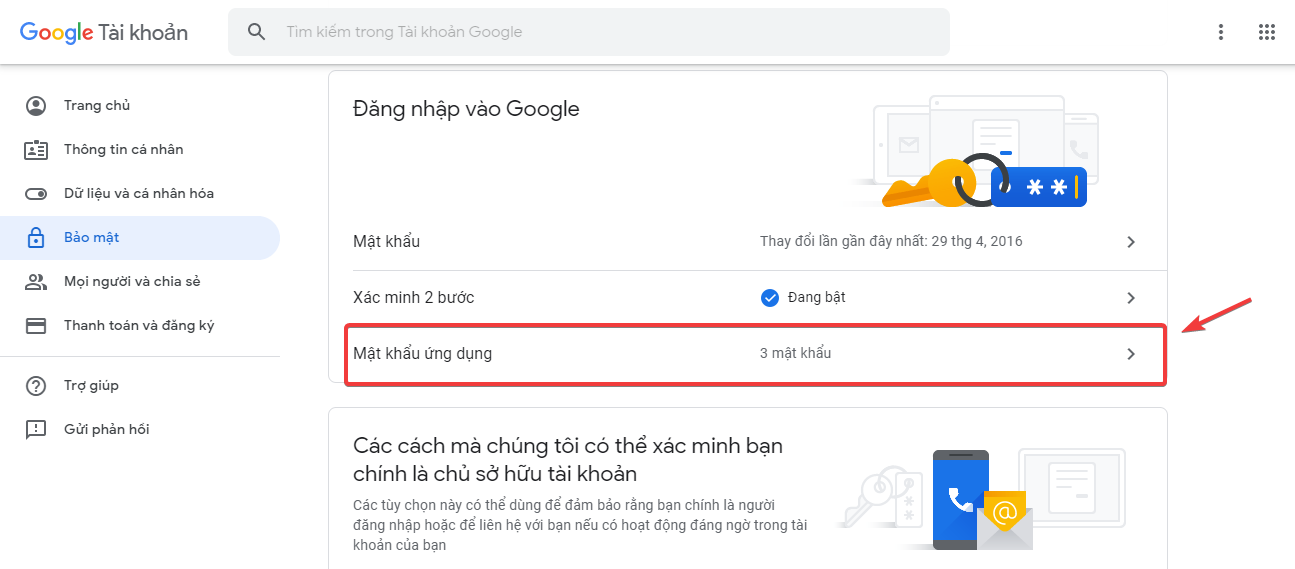Open the Google apps grid
The width and height of the screenshot is (1295, 569).
(1267, 32)
